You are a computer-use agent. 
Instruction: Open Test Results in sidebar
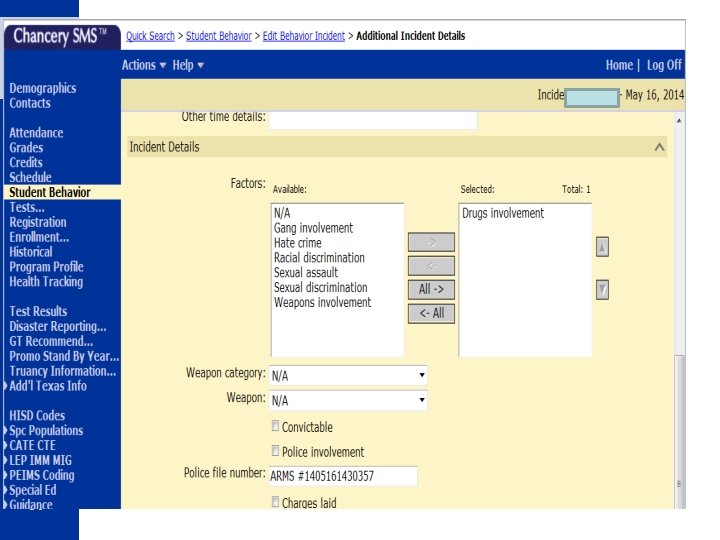38,311
